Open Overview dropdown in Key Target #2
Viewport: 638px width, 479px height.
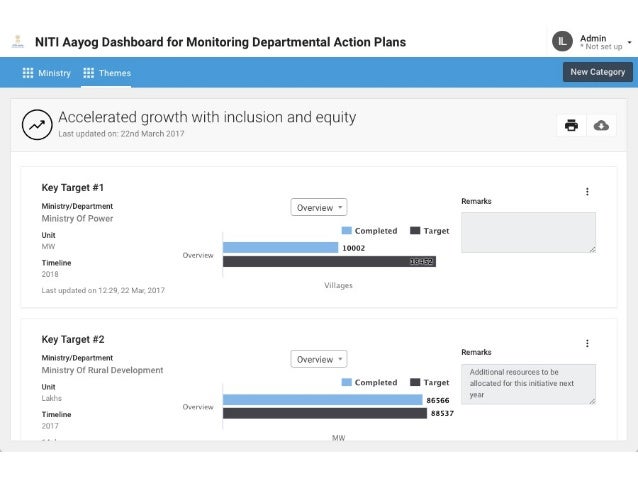pos(319,359)
